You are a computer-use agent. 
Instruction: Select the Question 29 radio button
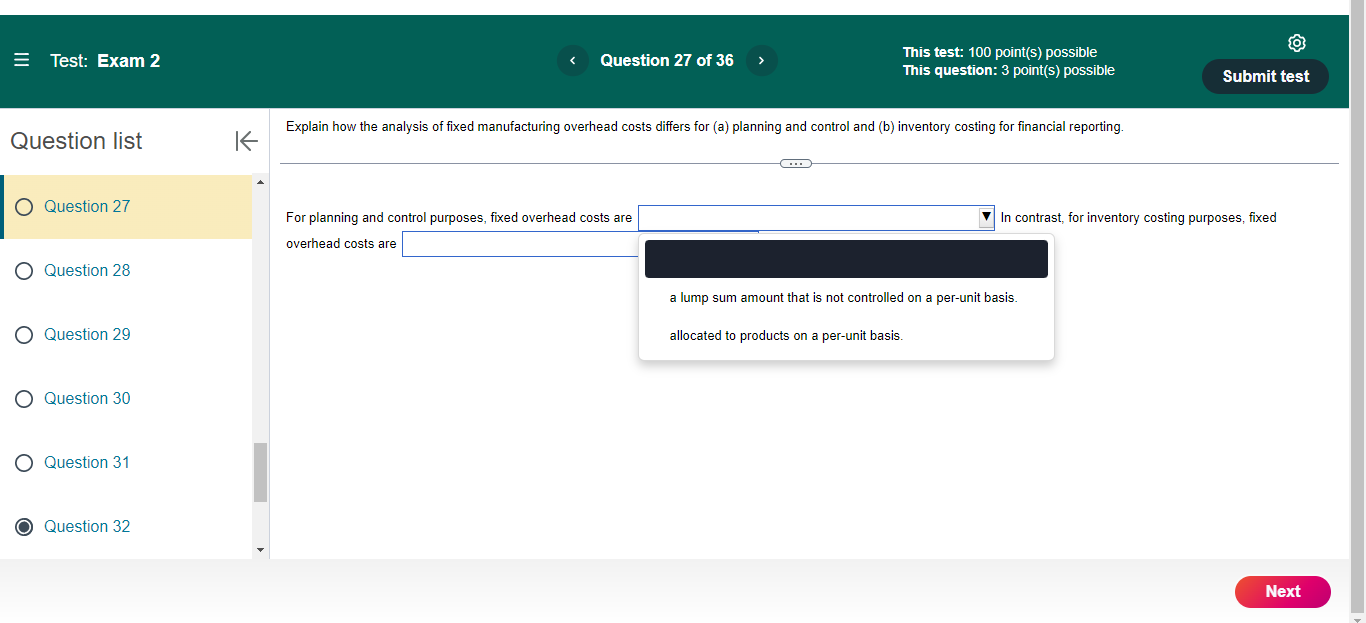(23, 334)
